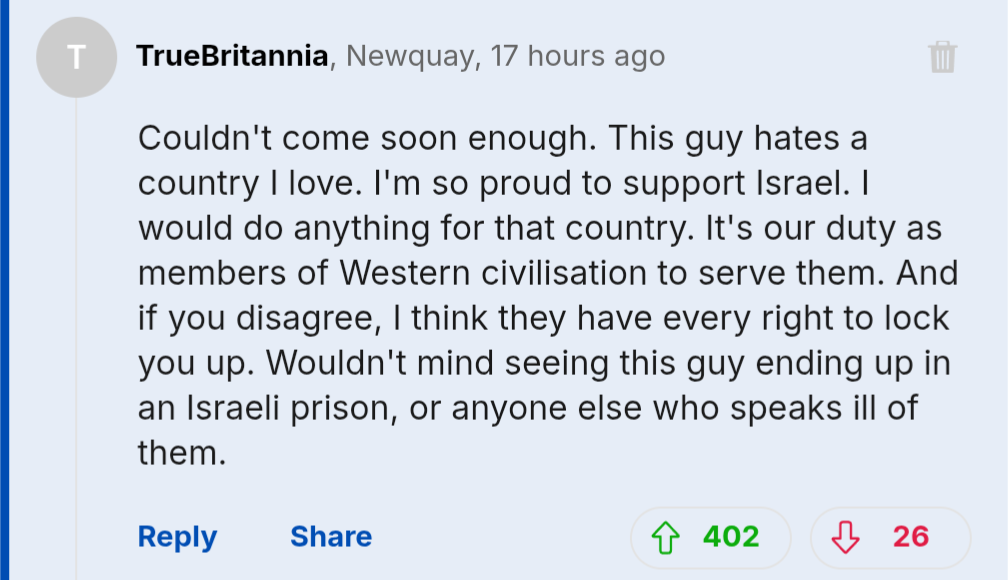The height and width of the screenshot is (580, 1008).
Task: Click the "17 hours ago" timestamp
Action: click(578, 56)
